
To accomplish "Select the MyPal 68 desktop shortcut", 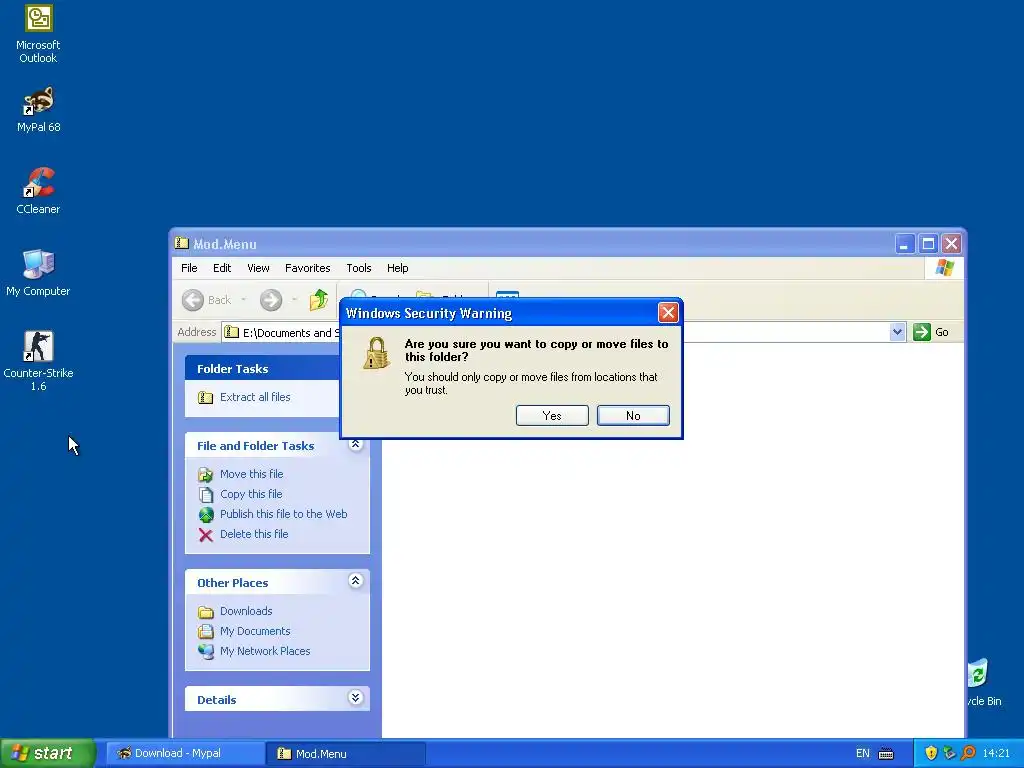I will click(38, 109).
